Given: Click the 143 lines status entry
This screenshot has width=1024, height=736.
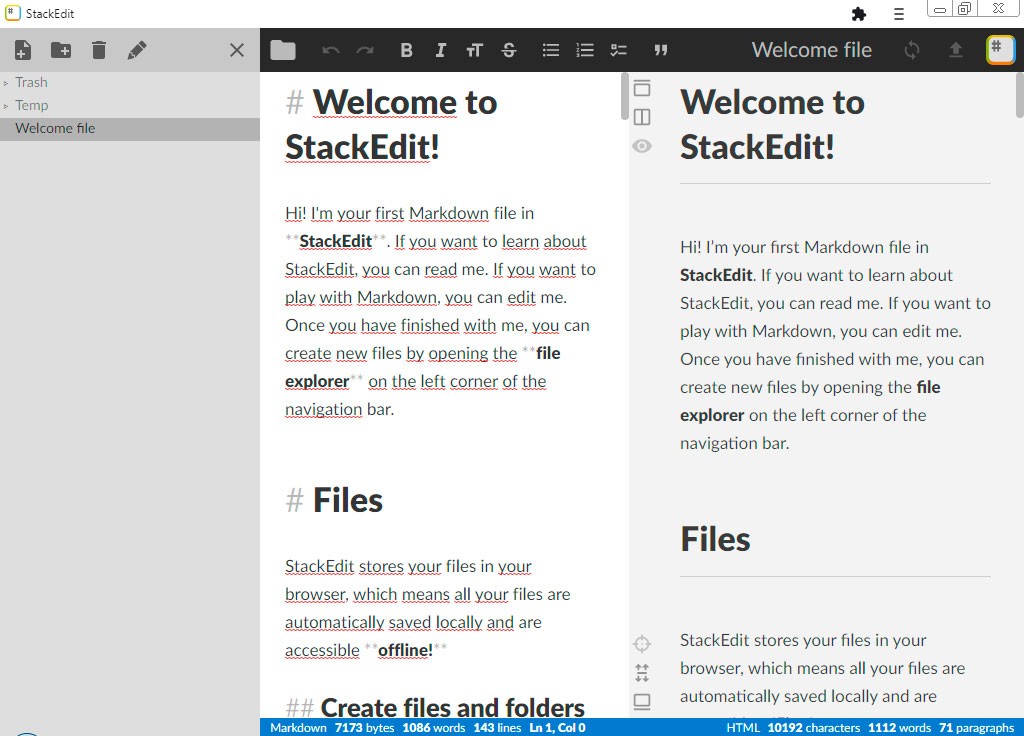Looking at the screenshot, I should pyautogui.click(x=497, y=728).
